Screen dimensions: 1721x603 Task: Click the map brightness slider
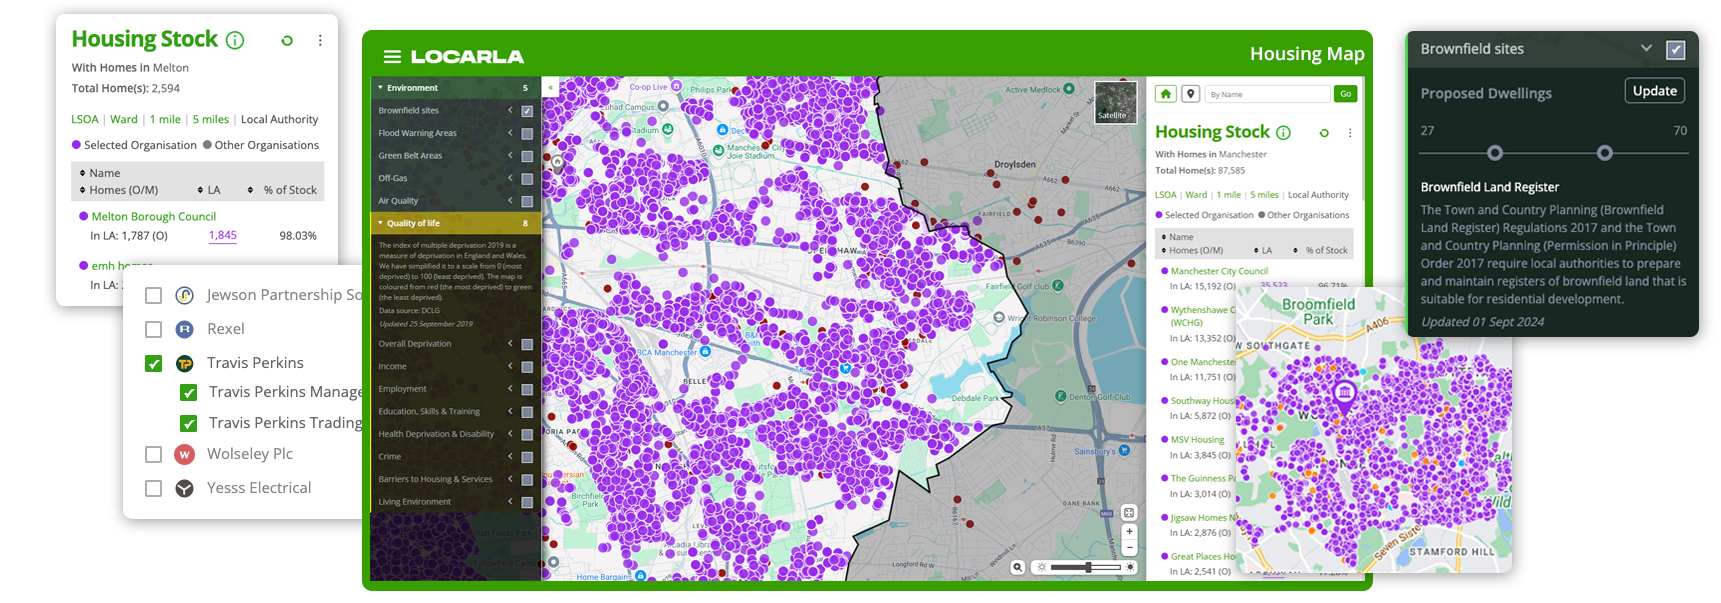click(x=1086, y=567)
